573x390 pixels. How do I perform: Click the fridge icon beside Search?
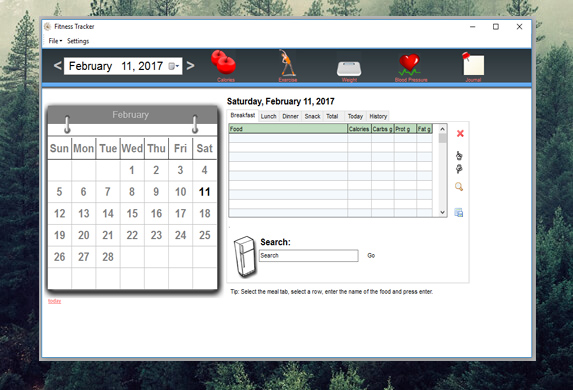pyautogui.click(x=246, y=257)
